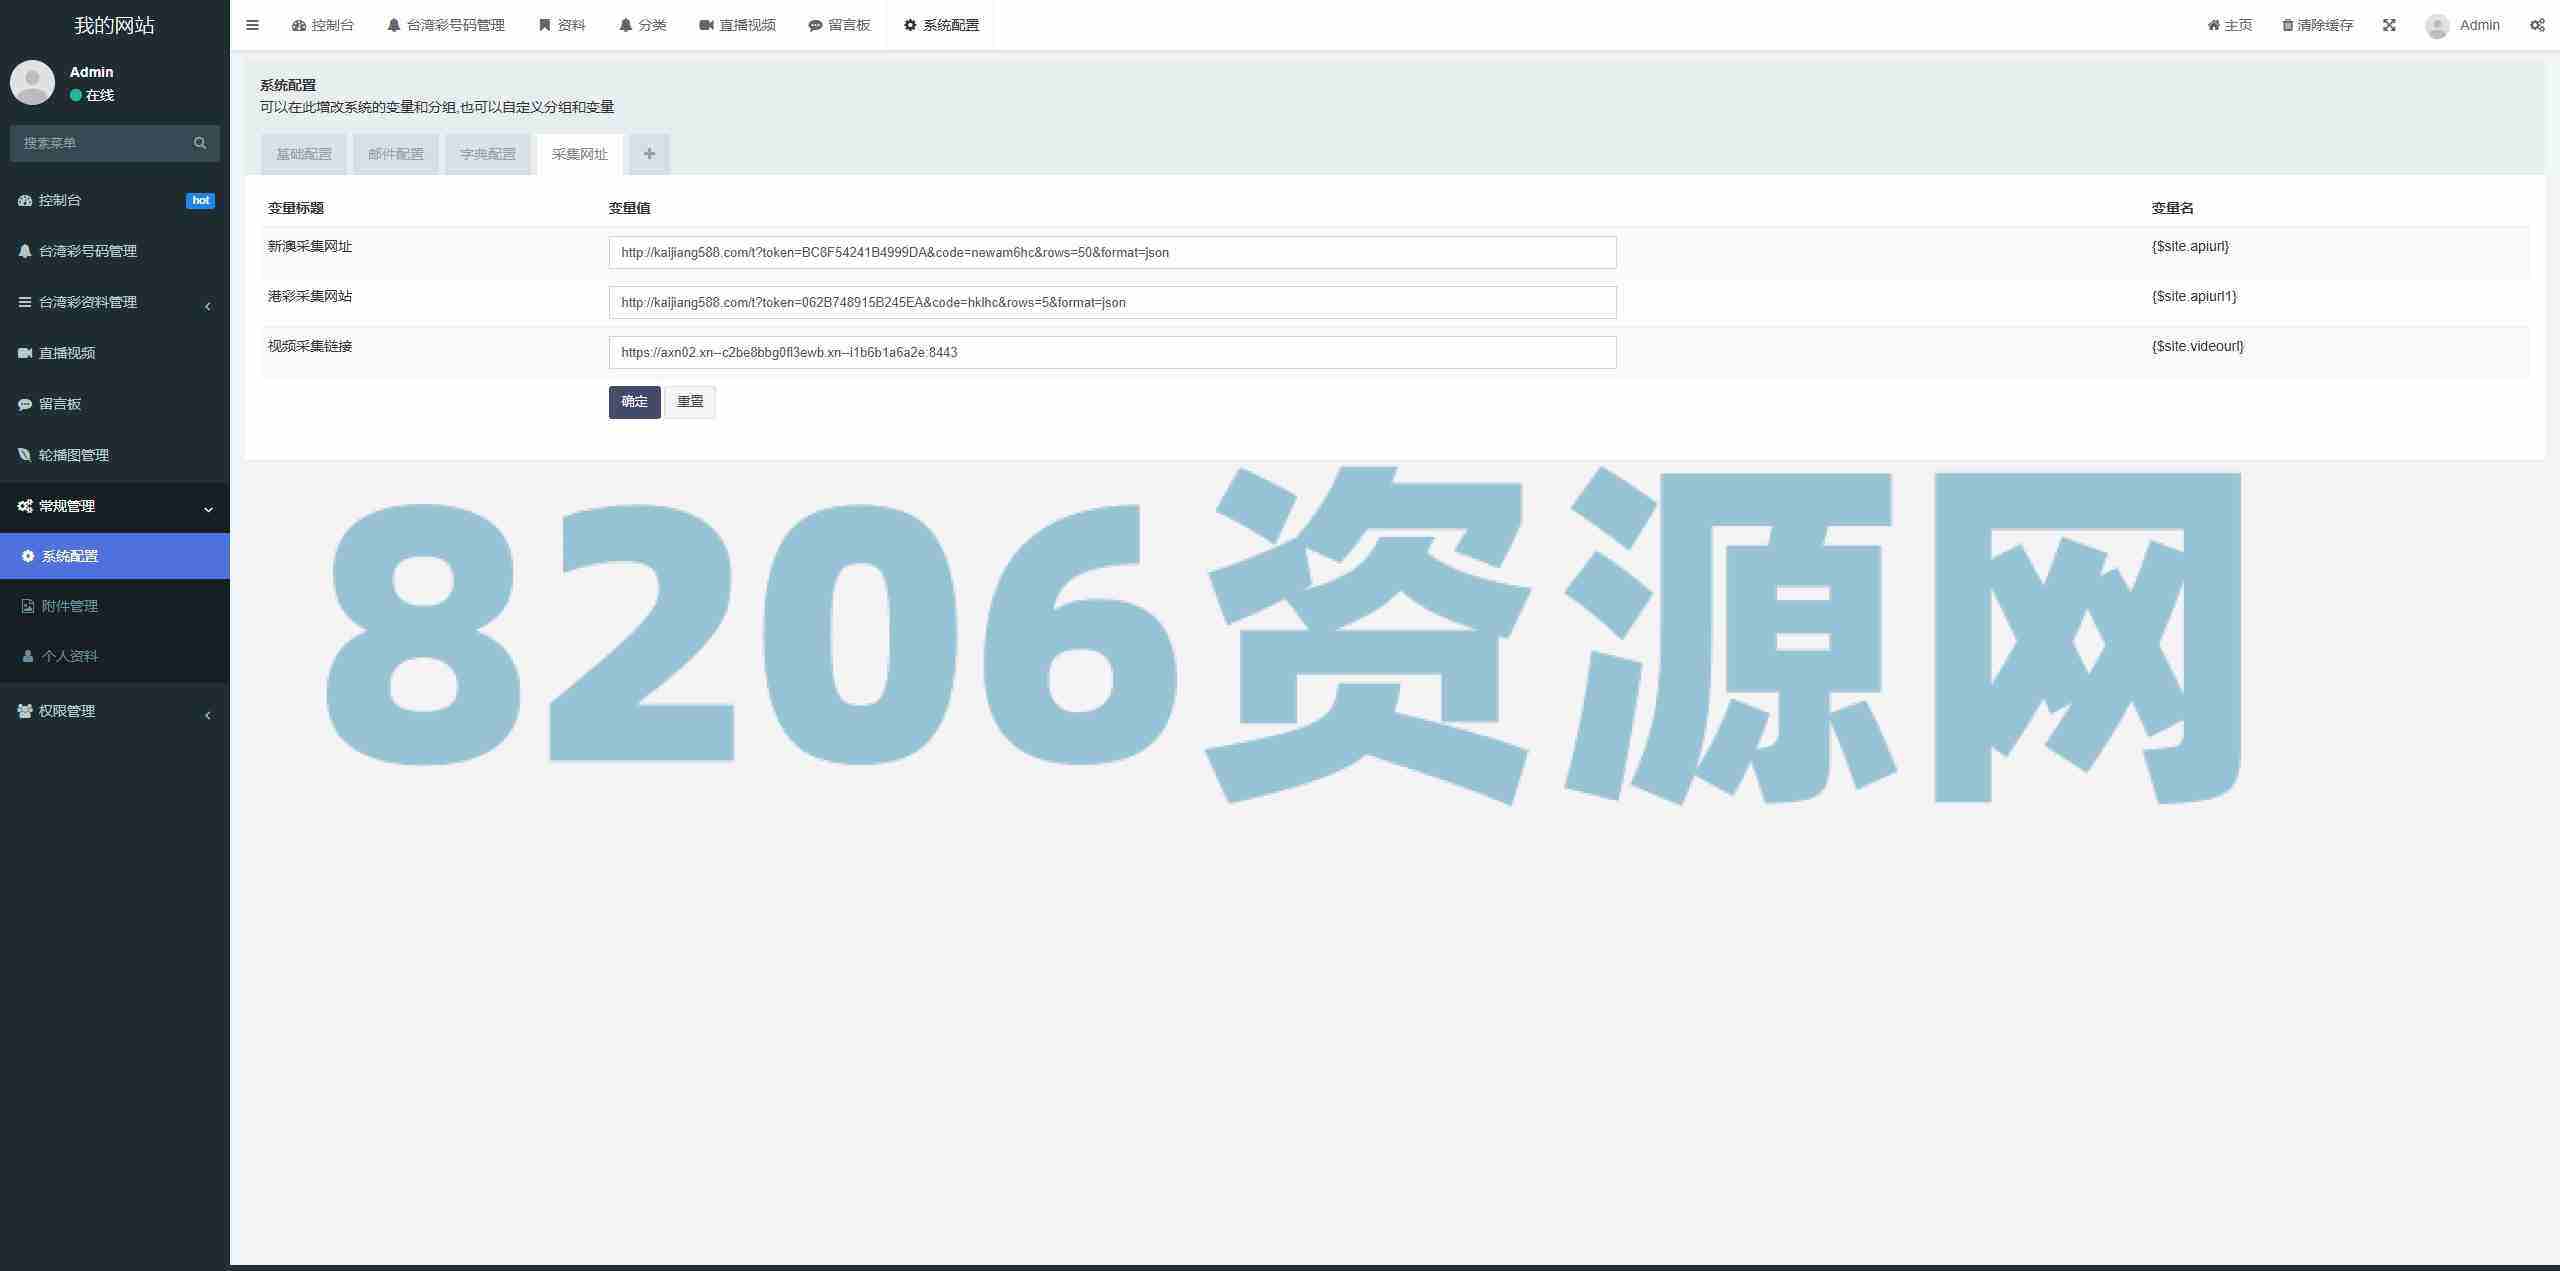Click the sidebar comment icon for 留言板

click(x=25, y=404)
